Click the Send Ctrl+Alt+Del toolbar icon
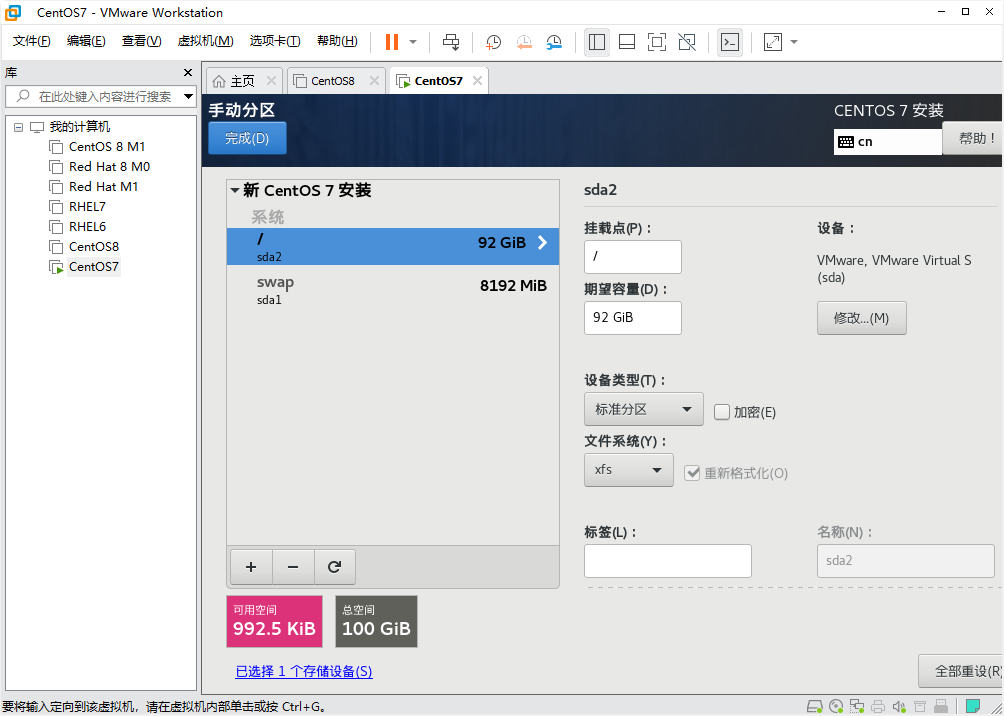The width and height of the screenshot is (1004, 716). click(451, 42)
